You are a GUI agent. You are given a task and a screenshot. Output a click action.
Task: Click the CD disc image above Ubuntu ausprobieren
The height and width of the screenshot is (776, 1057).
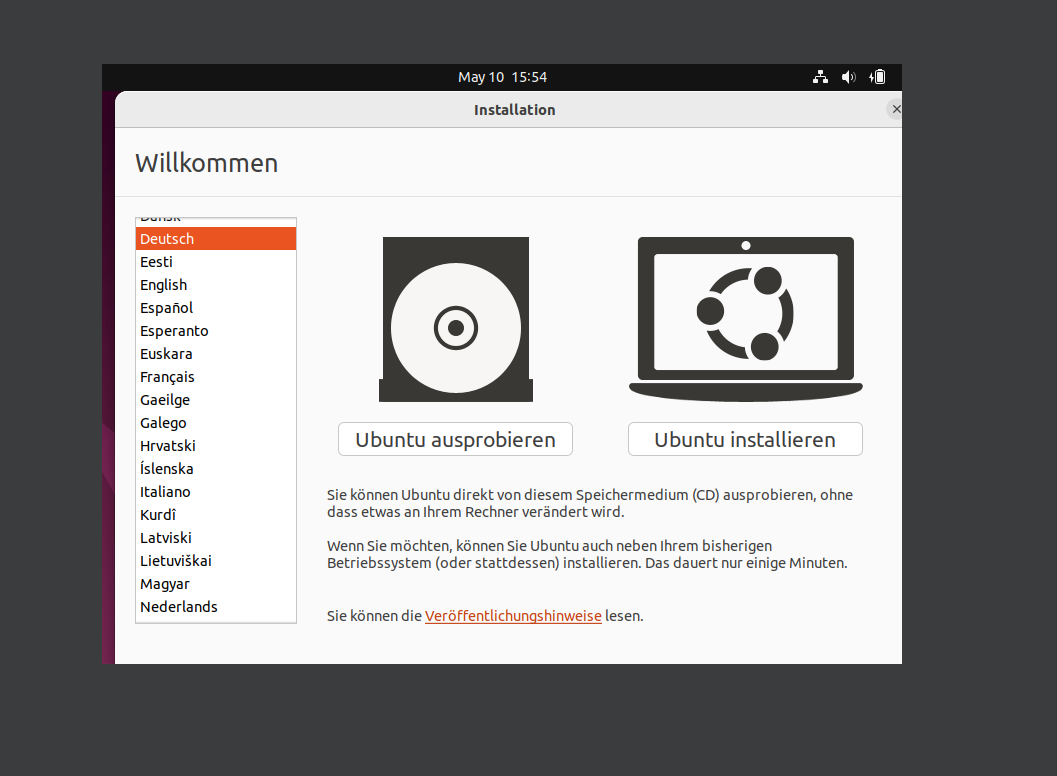(x=456, y=319)
